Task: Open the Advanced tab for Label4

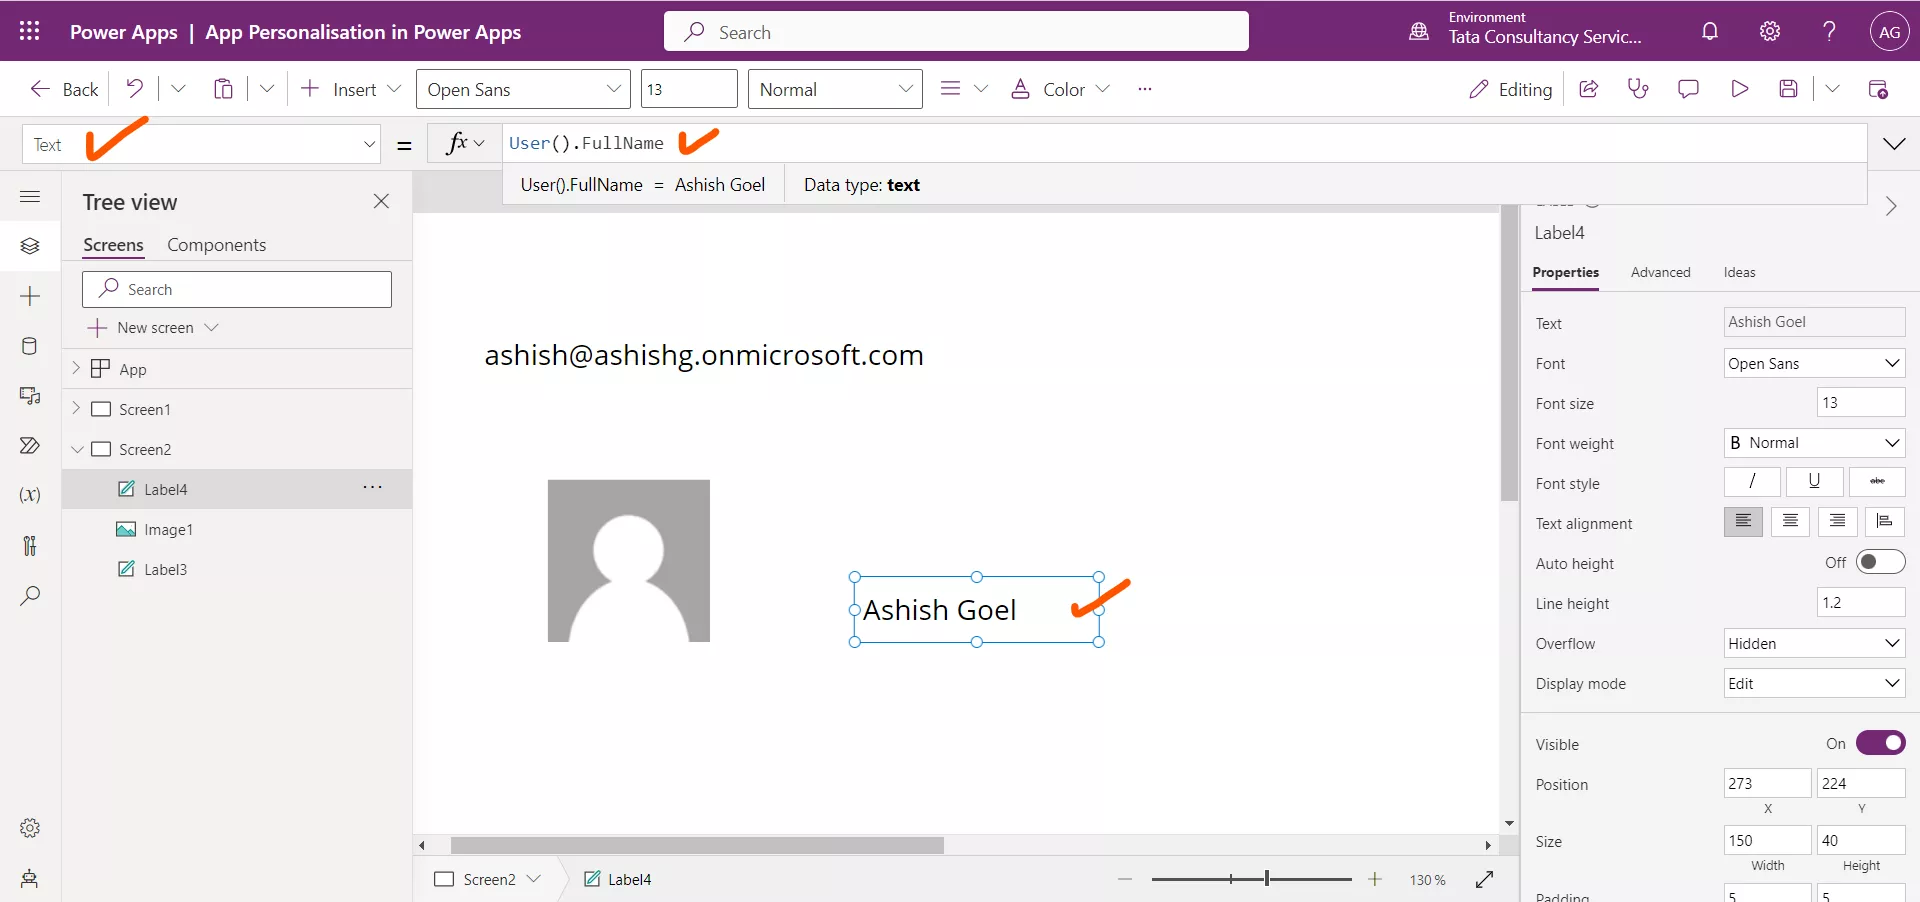Action: (x=1660, y=272)
